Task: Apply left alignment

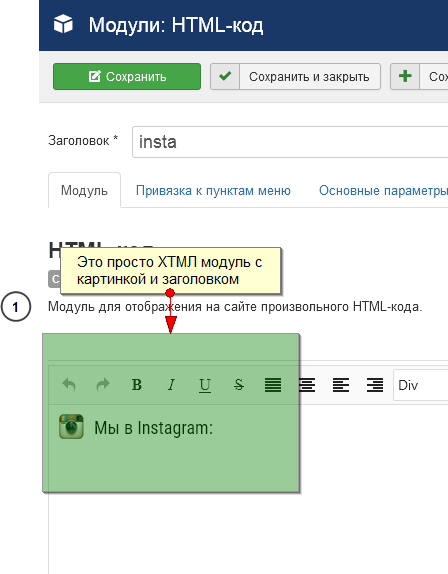Action: coord(341,385)
